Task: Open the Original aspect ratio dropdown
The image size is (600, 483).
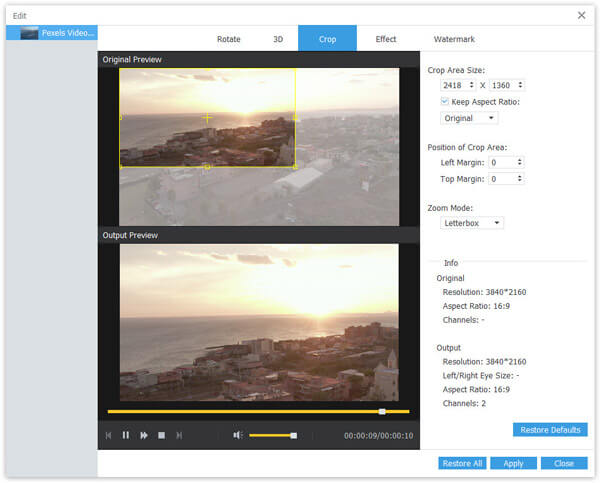Action: point(470,118)
